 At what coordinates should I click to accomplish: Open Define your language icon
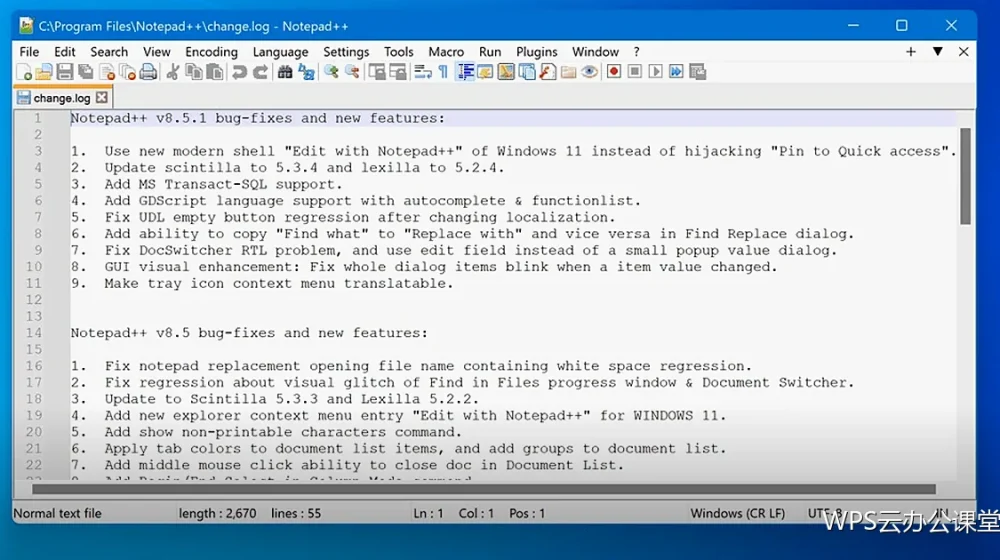click(x=485, y=72)
